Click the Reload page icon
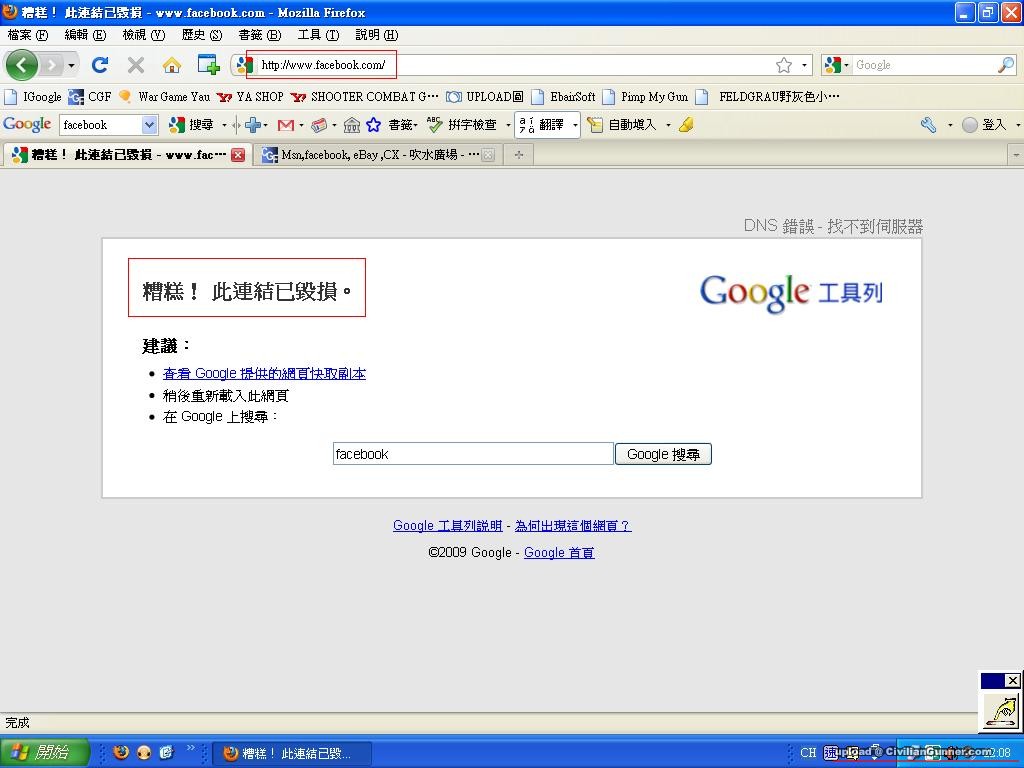Screen dimensions: 1024x768 click(100, 65)
